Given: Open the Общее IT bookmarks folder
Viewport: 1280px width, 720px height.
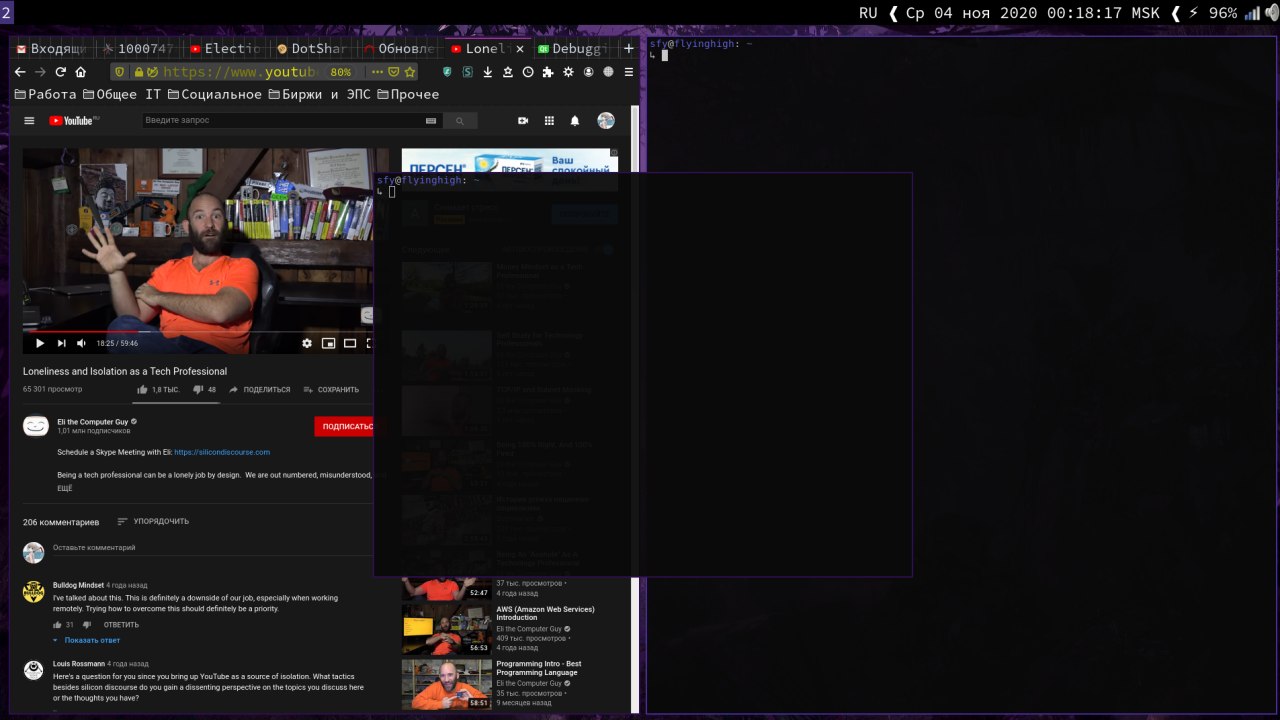Looking at the screenshot, I should (x=122, y=94).
